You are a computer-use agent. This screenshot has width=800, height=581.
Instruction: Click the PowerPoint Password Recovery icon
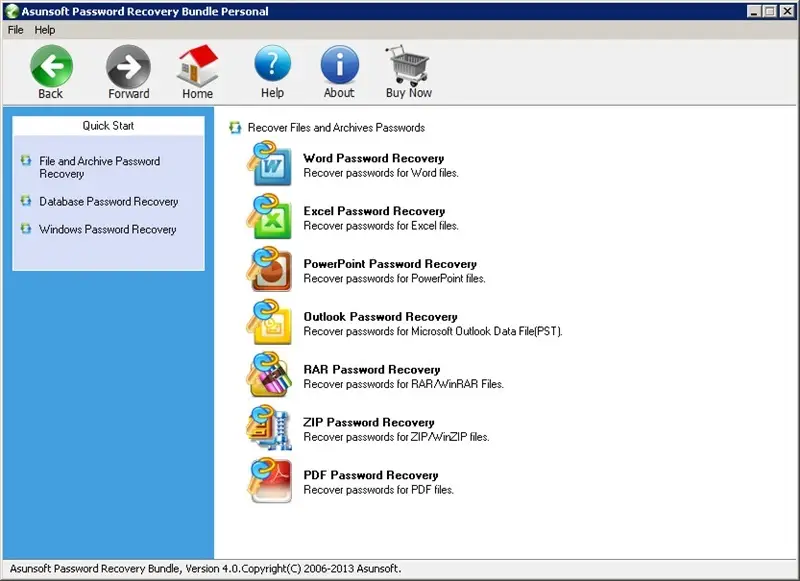tap(269, 270)
